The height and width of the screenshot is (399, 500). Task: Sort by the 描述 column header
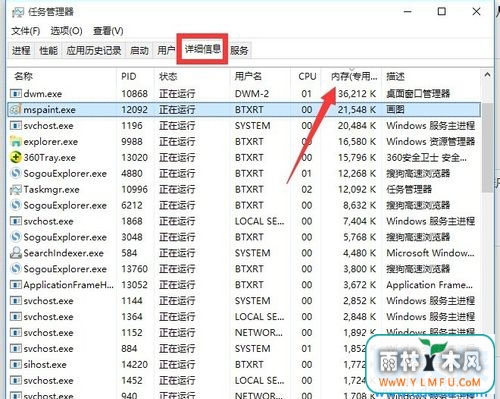click(x=431, y=76)
